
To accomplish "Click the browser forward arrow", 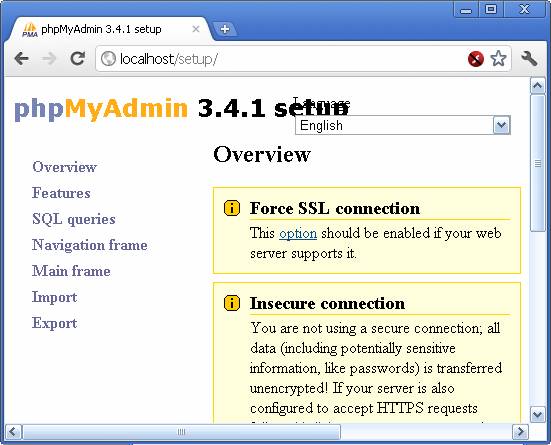I will point(49,59).
